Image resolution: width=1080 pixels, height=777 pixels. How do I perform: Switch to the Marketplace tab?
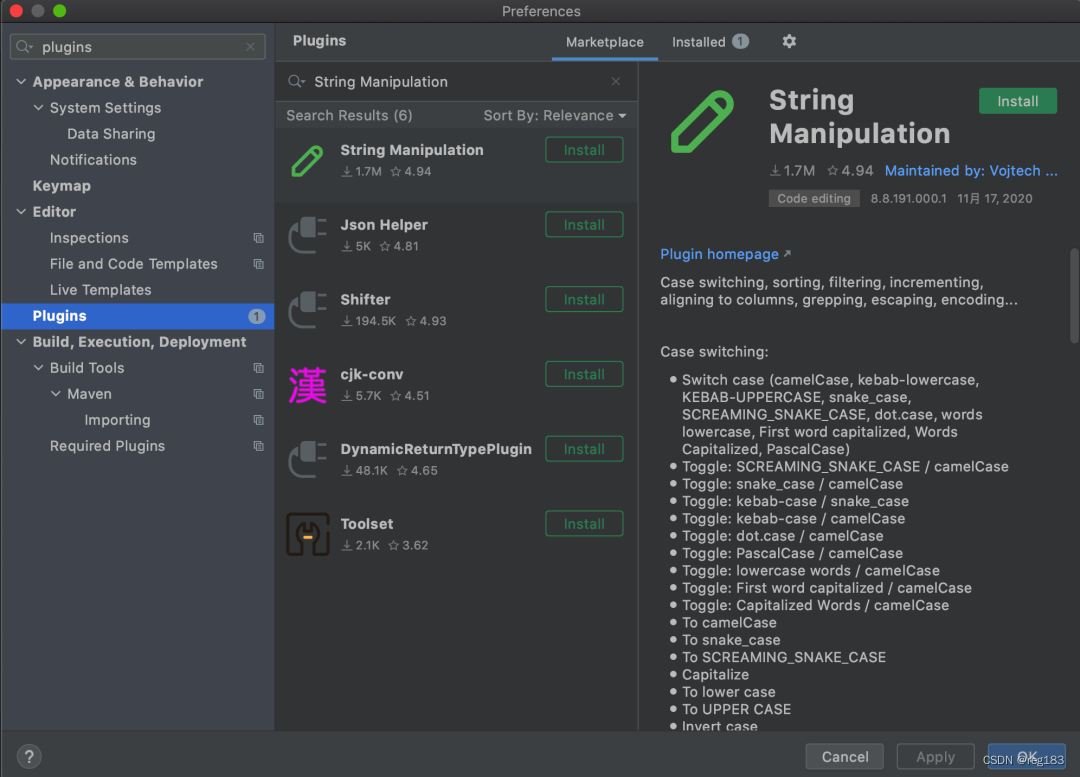click(604, 42)
